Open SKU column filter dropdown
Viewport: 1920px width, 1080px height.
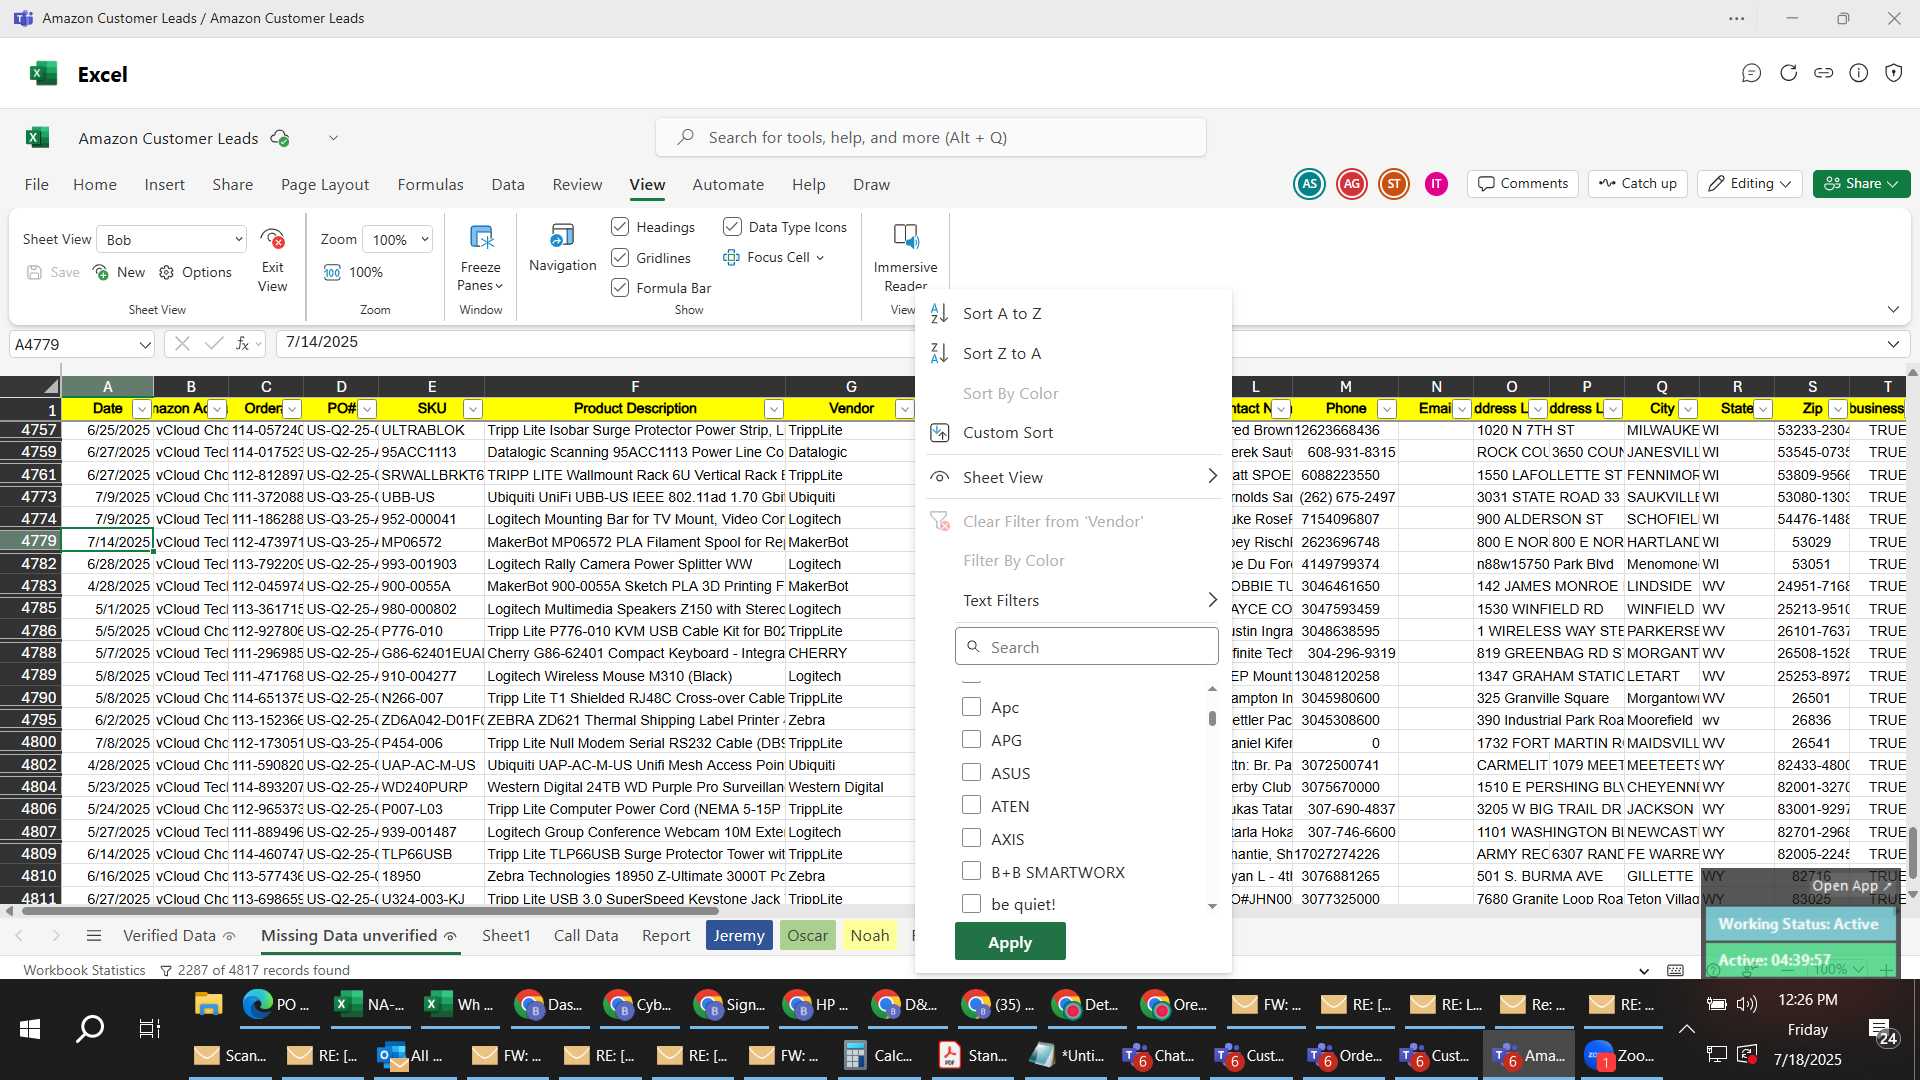[473, 409]
